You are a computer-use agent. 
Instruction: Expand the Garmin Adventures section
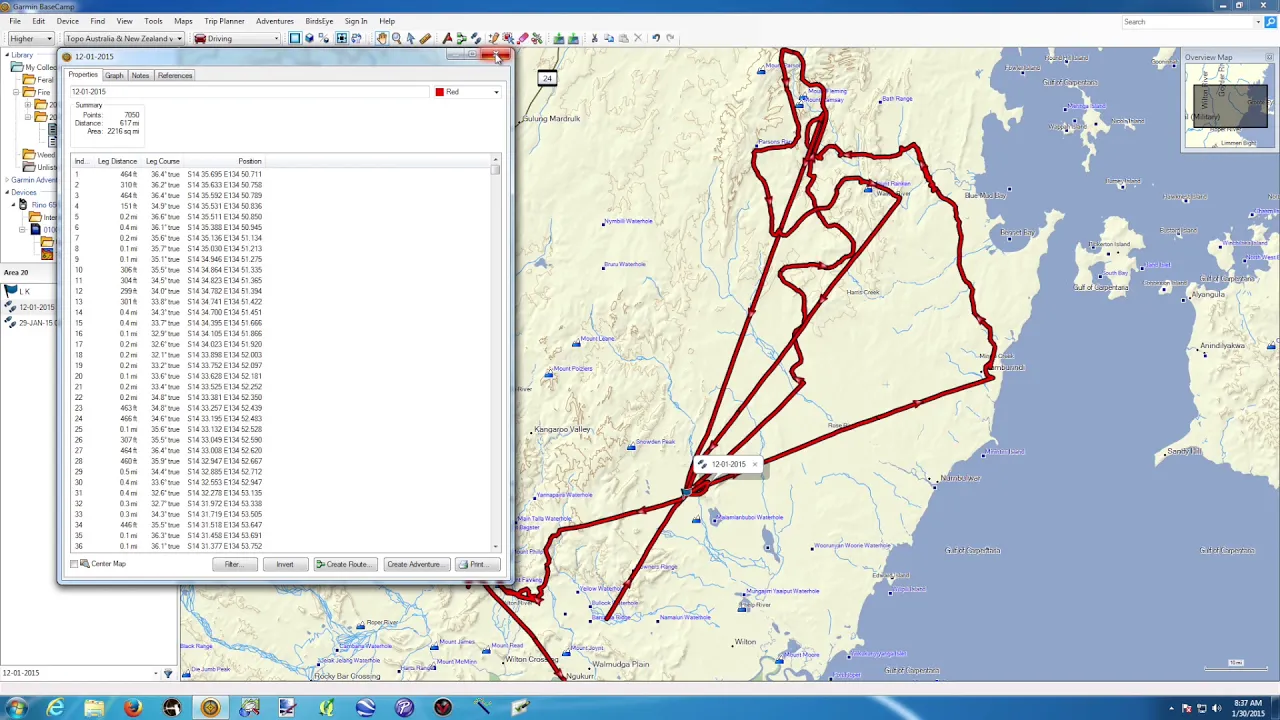(x=6, y=180)
